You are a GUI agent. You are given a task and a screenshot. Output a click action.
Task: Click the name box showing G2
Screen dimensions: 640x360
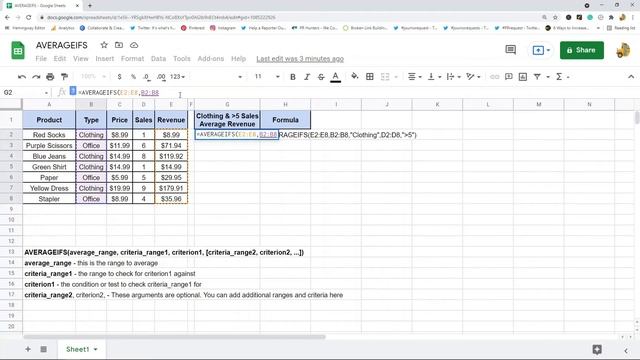coord(25,93)
